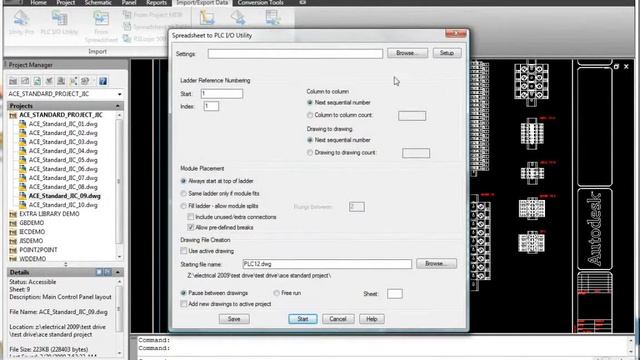The height and width of the screenshot is (360, 640).
Task: Click the fifth Project Manager toolbar icon
Action: pyautogui.click(x=61, y=81)
